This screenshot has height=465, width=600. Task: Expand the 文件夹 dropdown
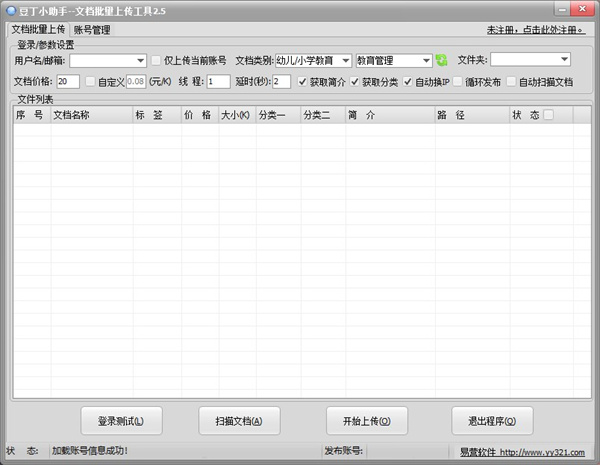(563, 60)
